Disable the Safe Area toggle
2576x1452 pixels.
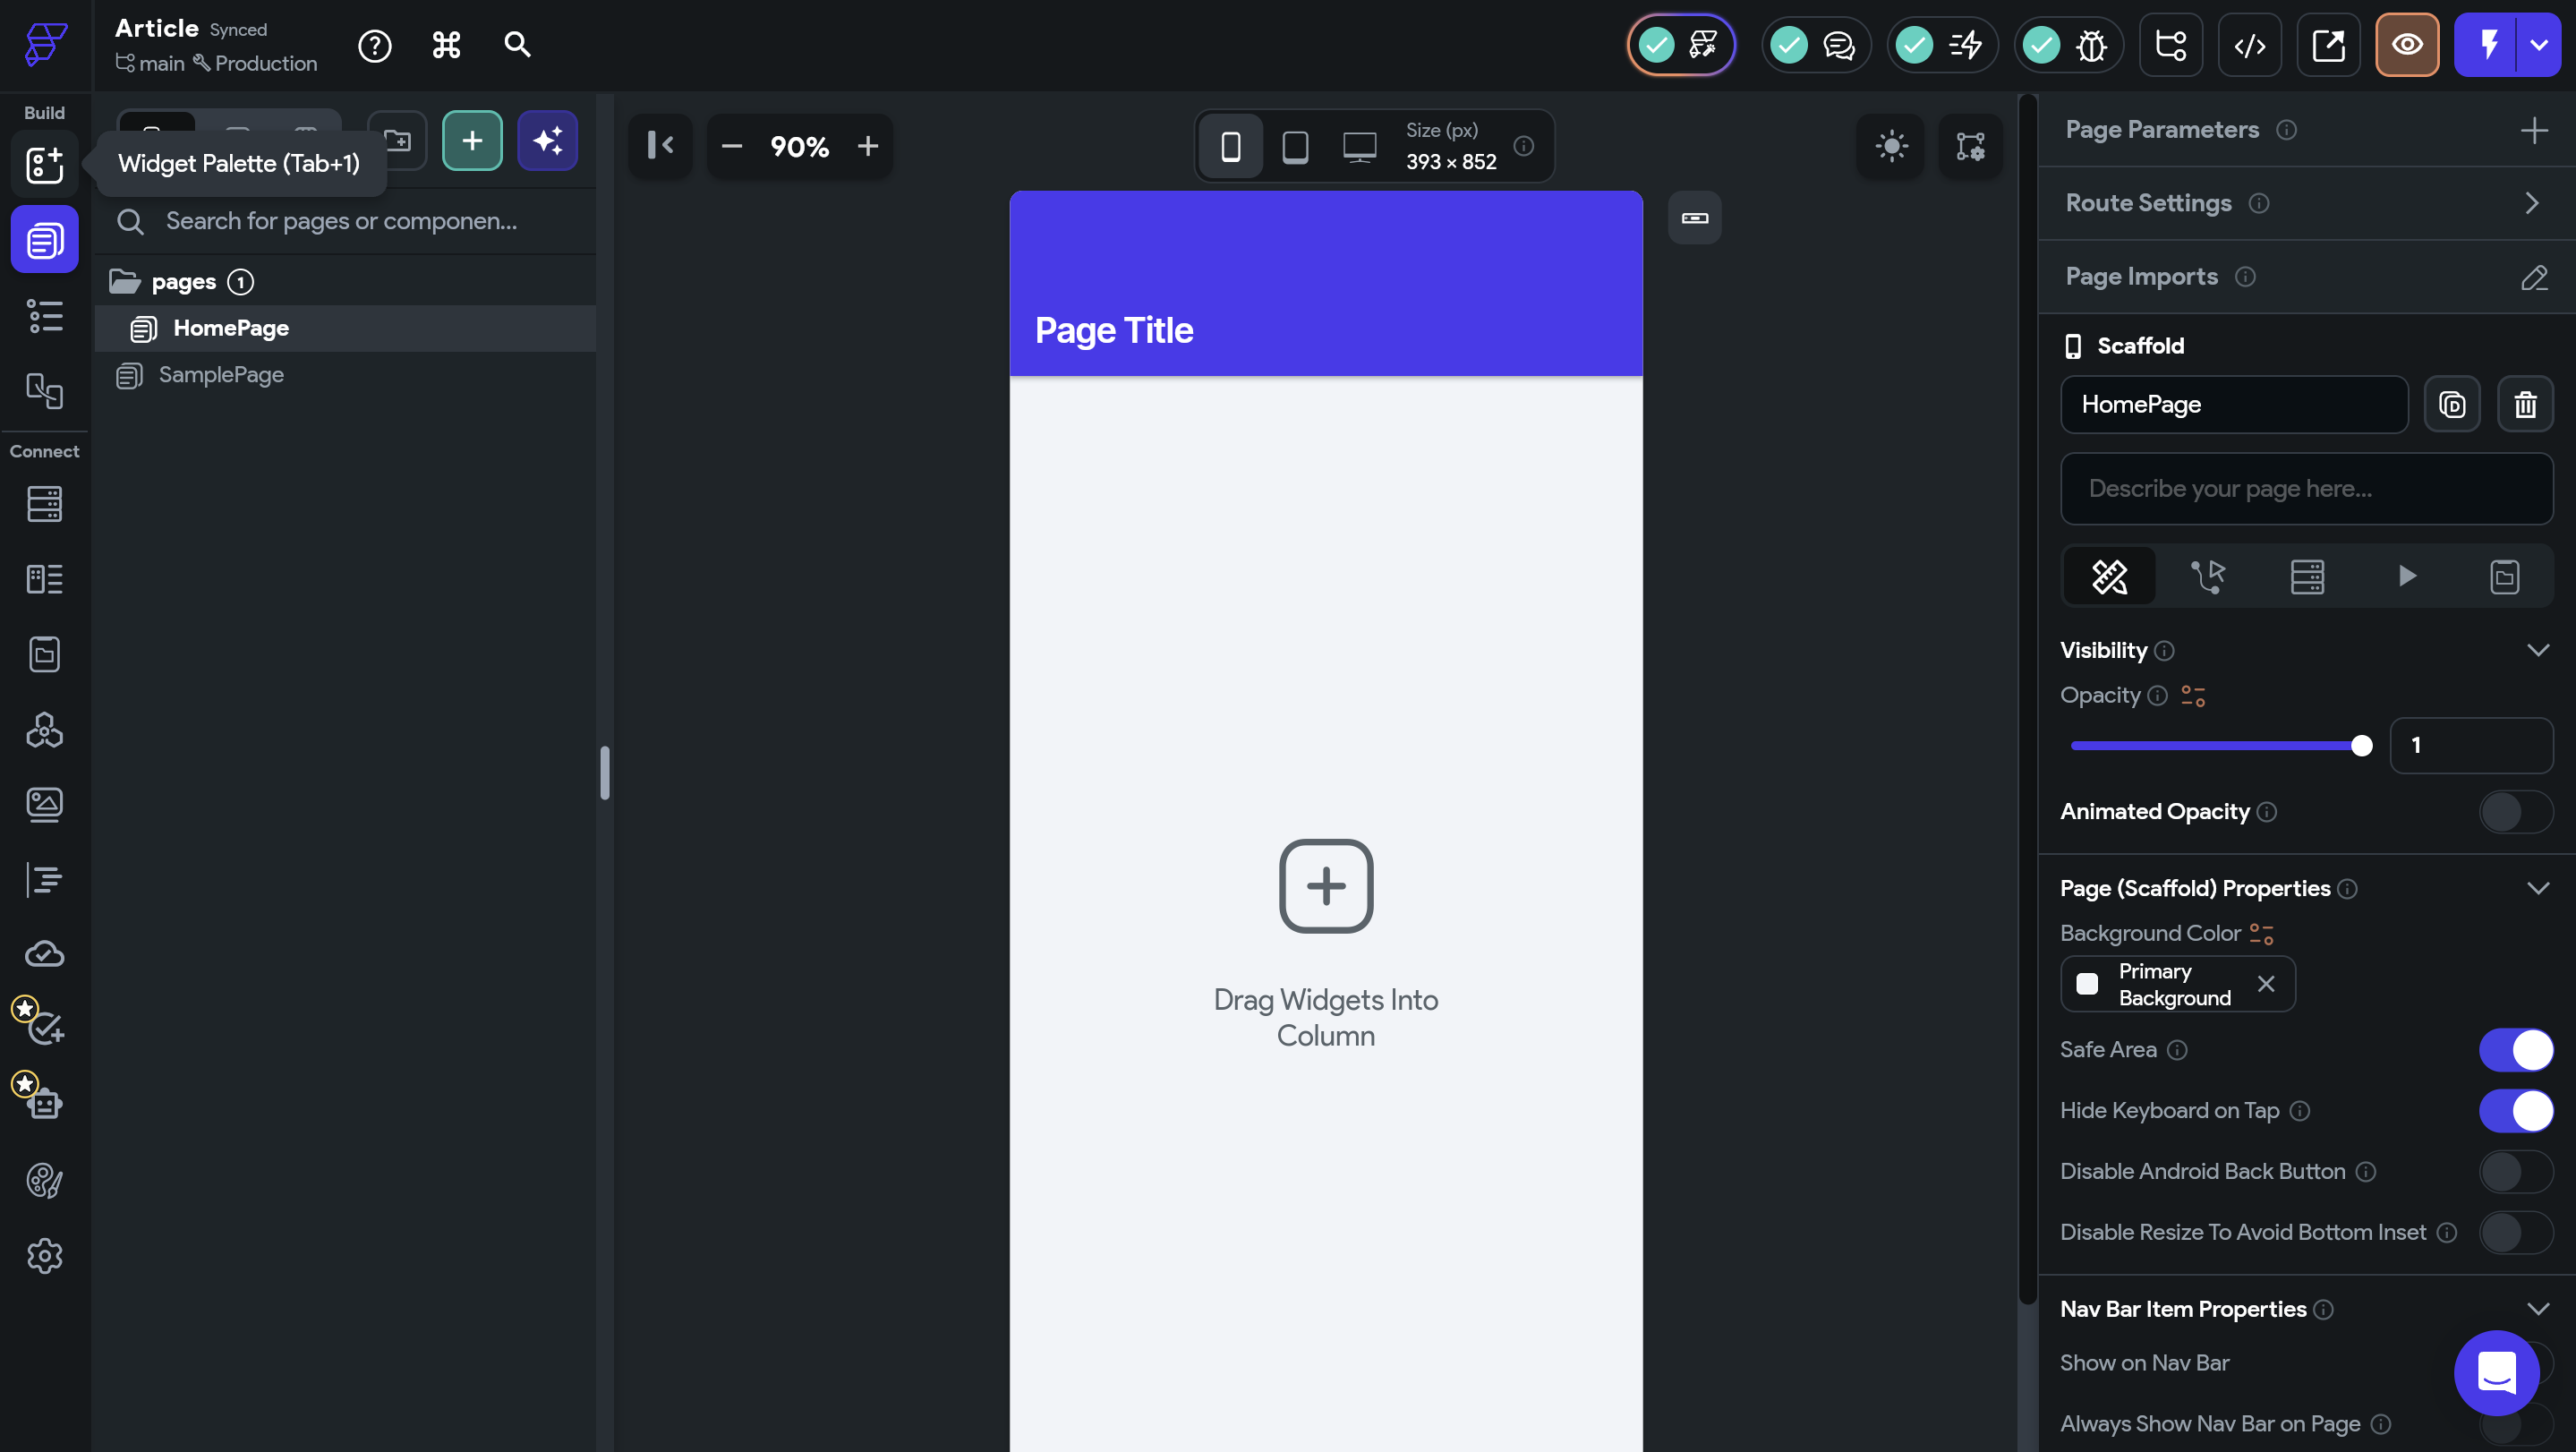2515,1050
